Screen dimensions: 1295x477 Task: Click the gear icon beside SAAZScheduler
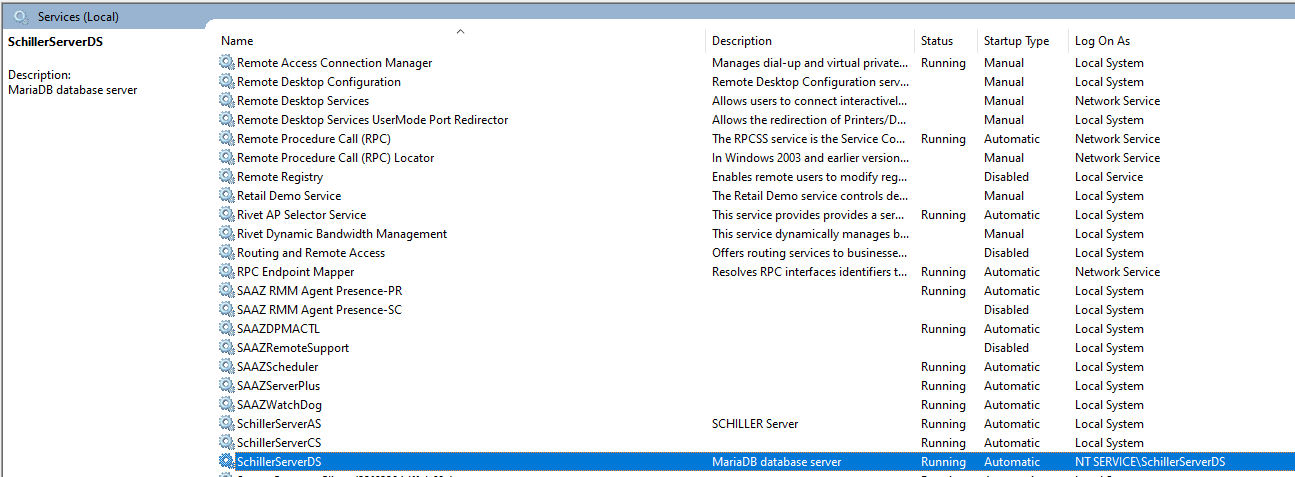(227, 367)
